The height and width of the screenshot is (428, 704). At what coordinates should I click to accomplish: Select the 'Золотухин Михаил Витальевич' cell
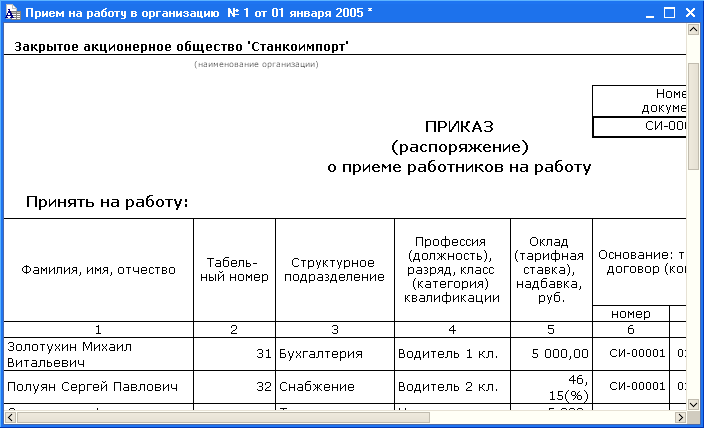pos(98,354)
